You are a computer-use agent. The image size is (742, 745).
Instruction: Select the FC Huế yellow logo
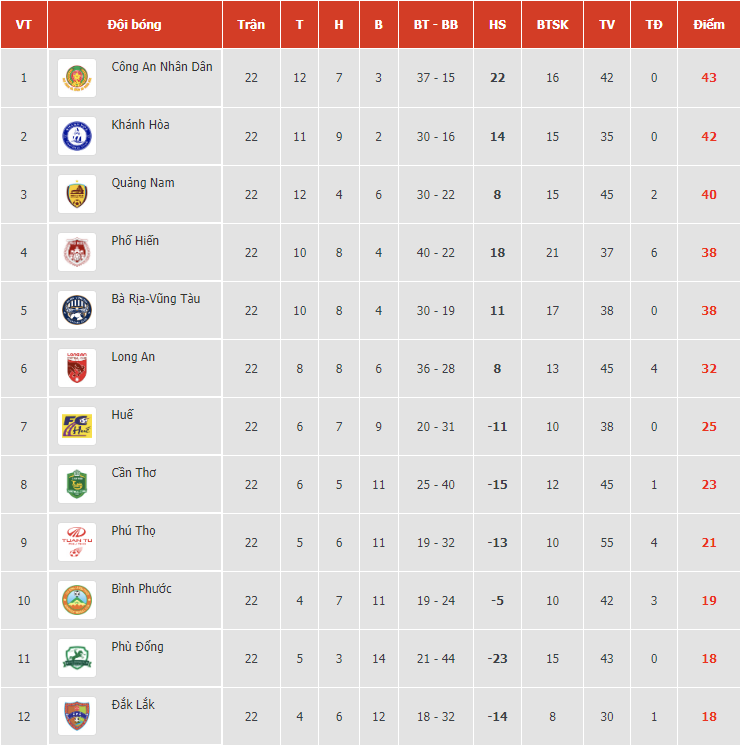77,426
